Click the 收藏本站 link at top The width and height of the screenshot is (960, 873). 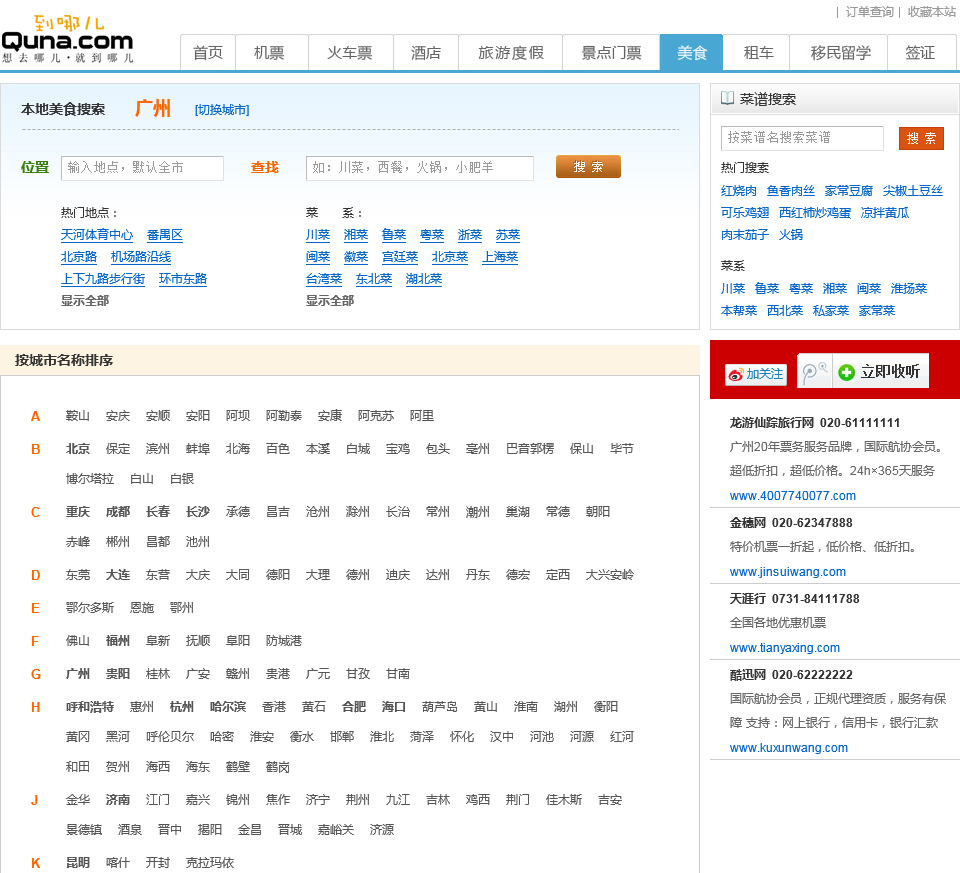coord(932,12)
